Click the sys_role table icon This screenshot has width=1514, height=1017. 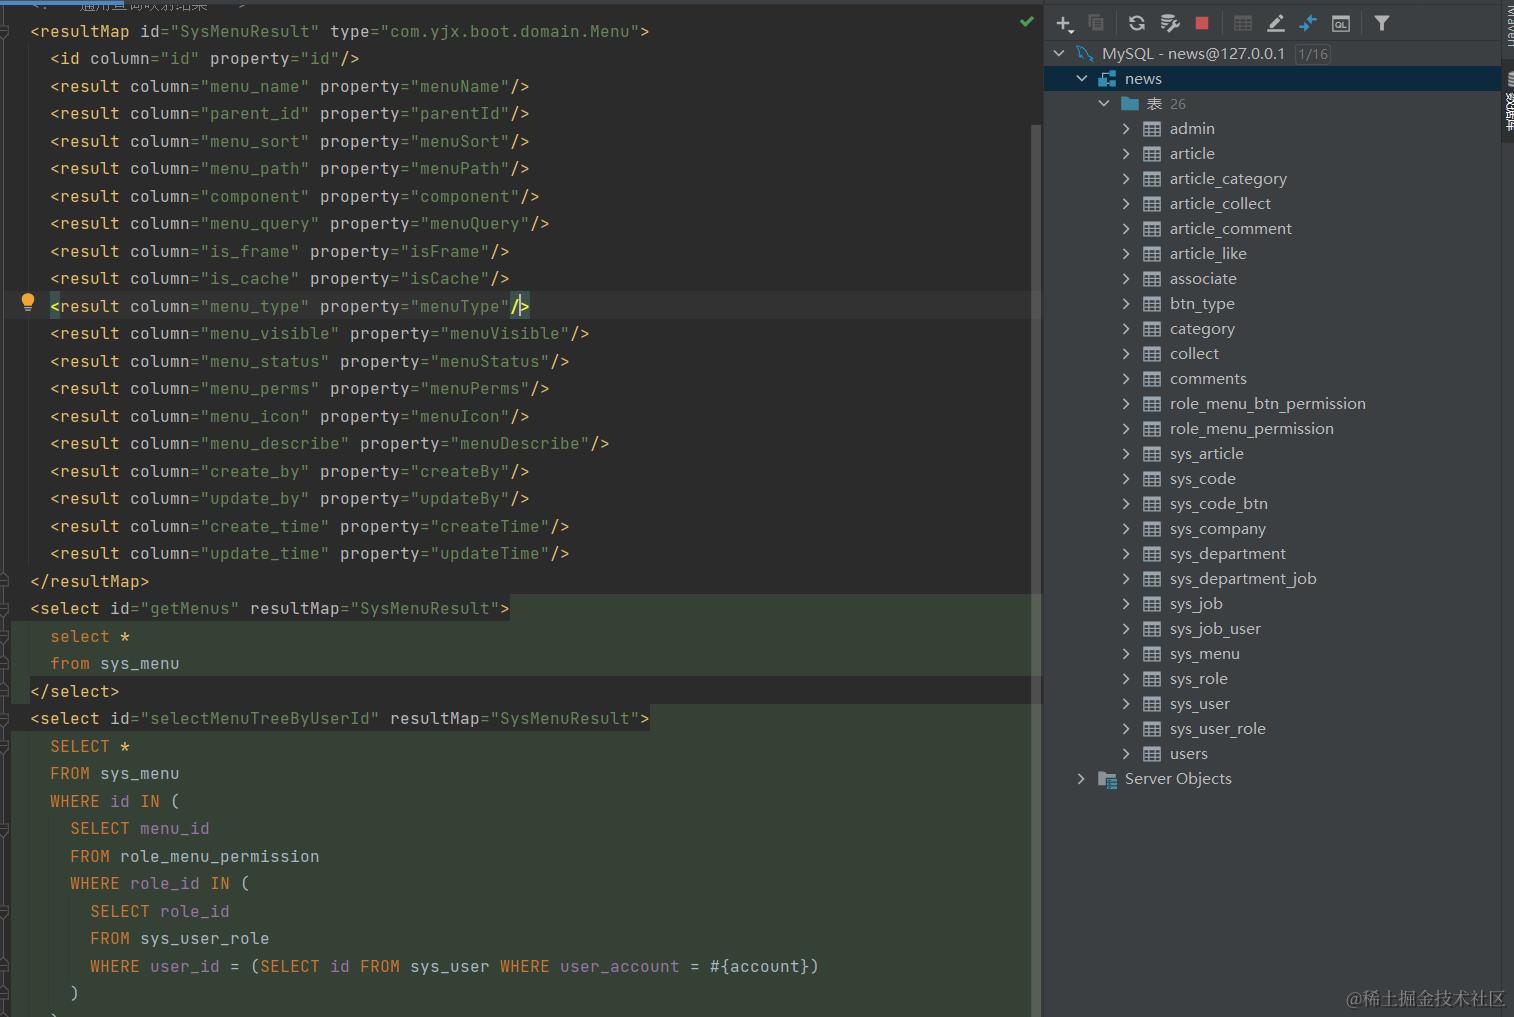coord(1152,679)
